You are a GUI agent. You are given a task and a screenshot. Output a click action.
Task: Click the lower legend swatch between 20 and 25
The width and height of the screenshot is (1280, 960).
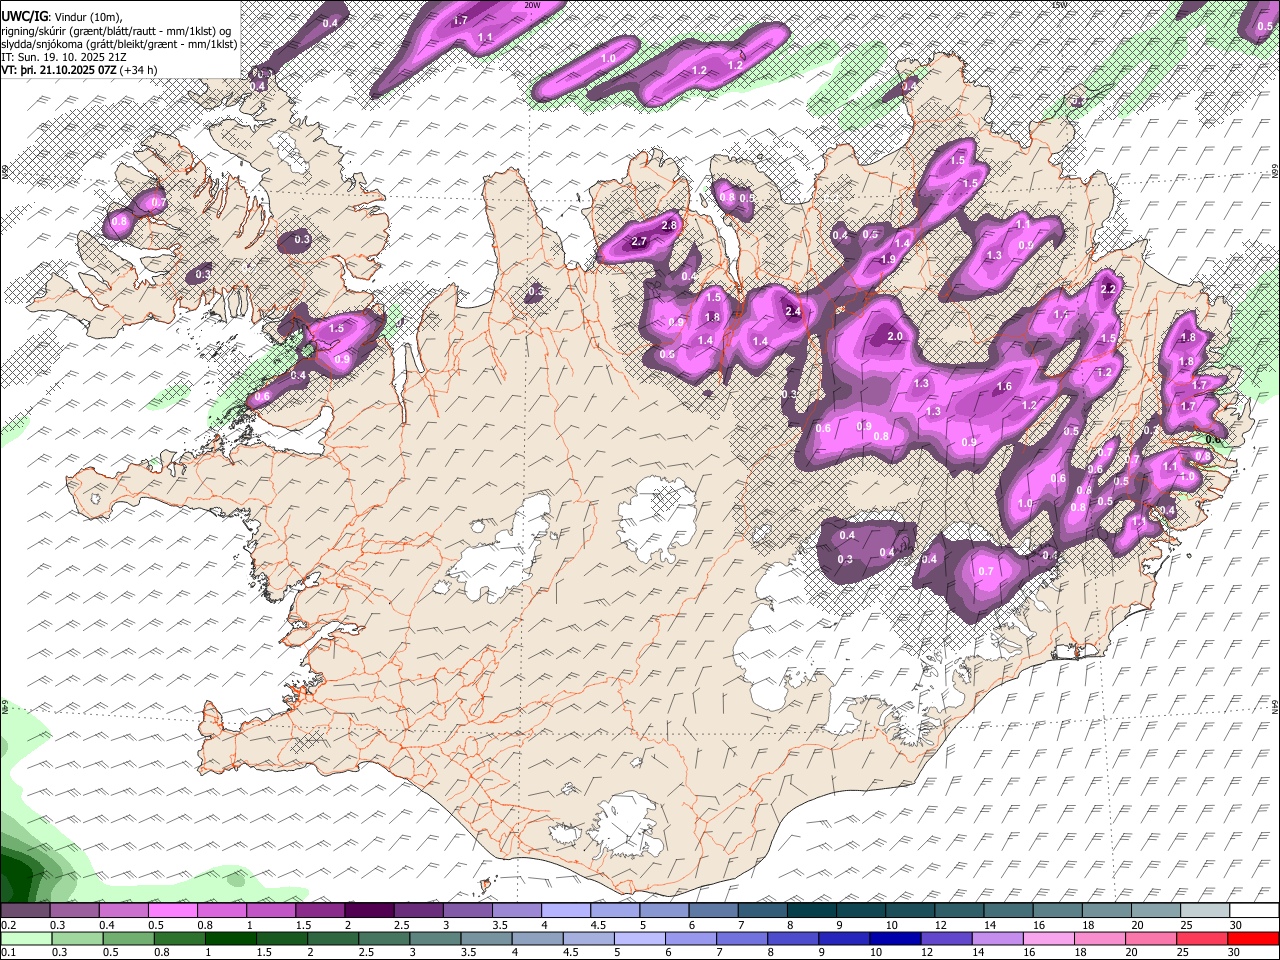1150,938
